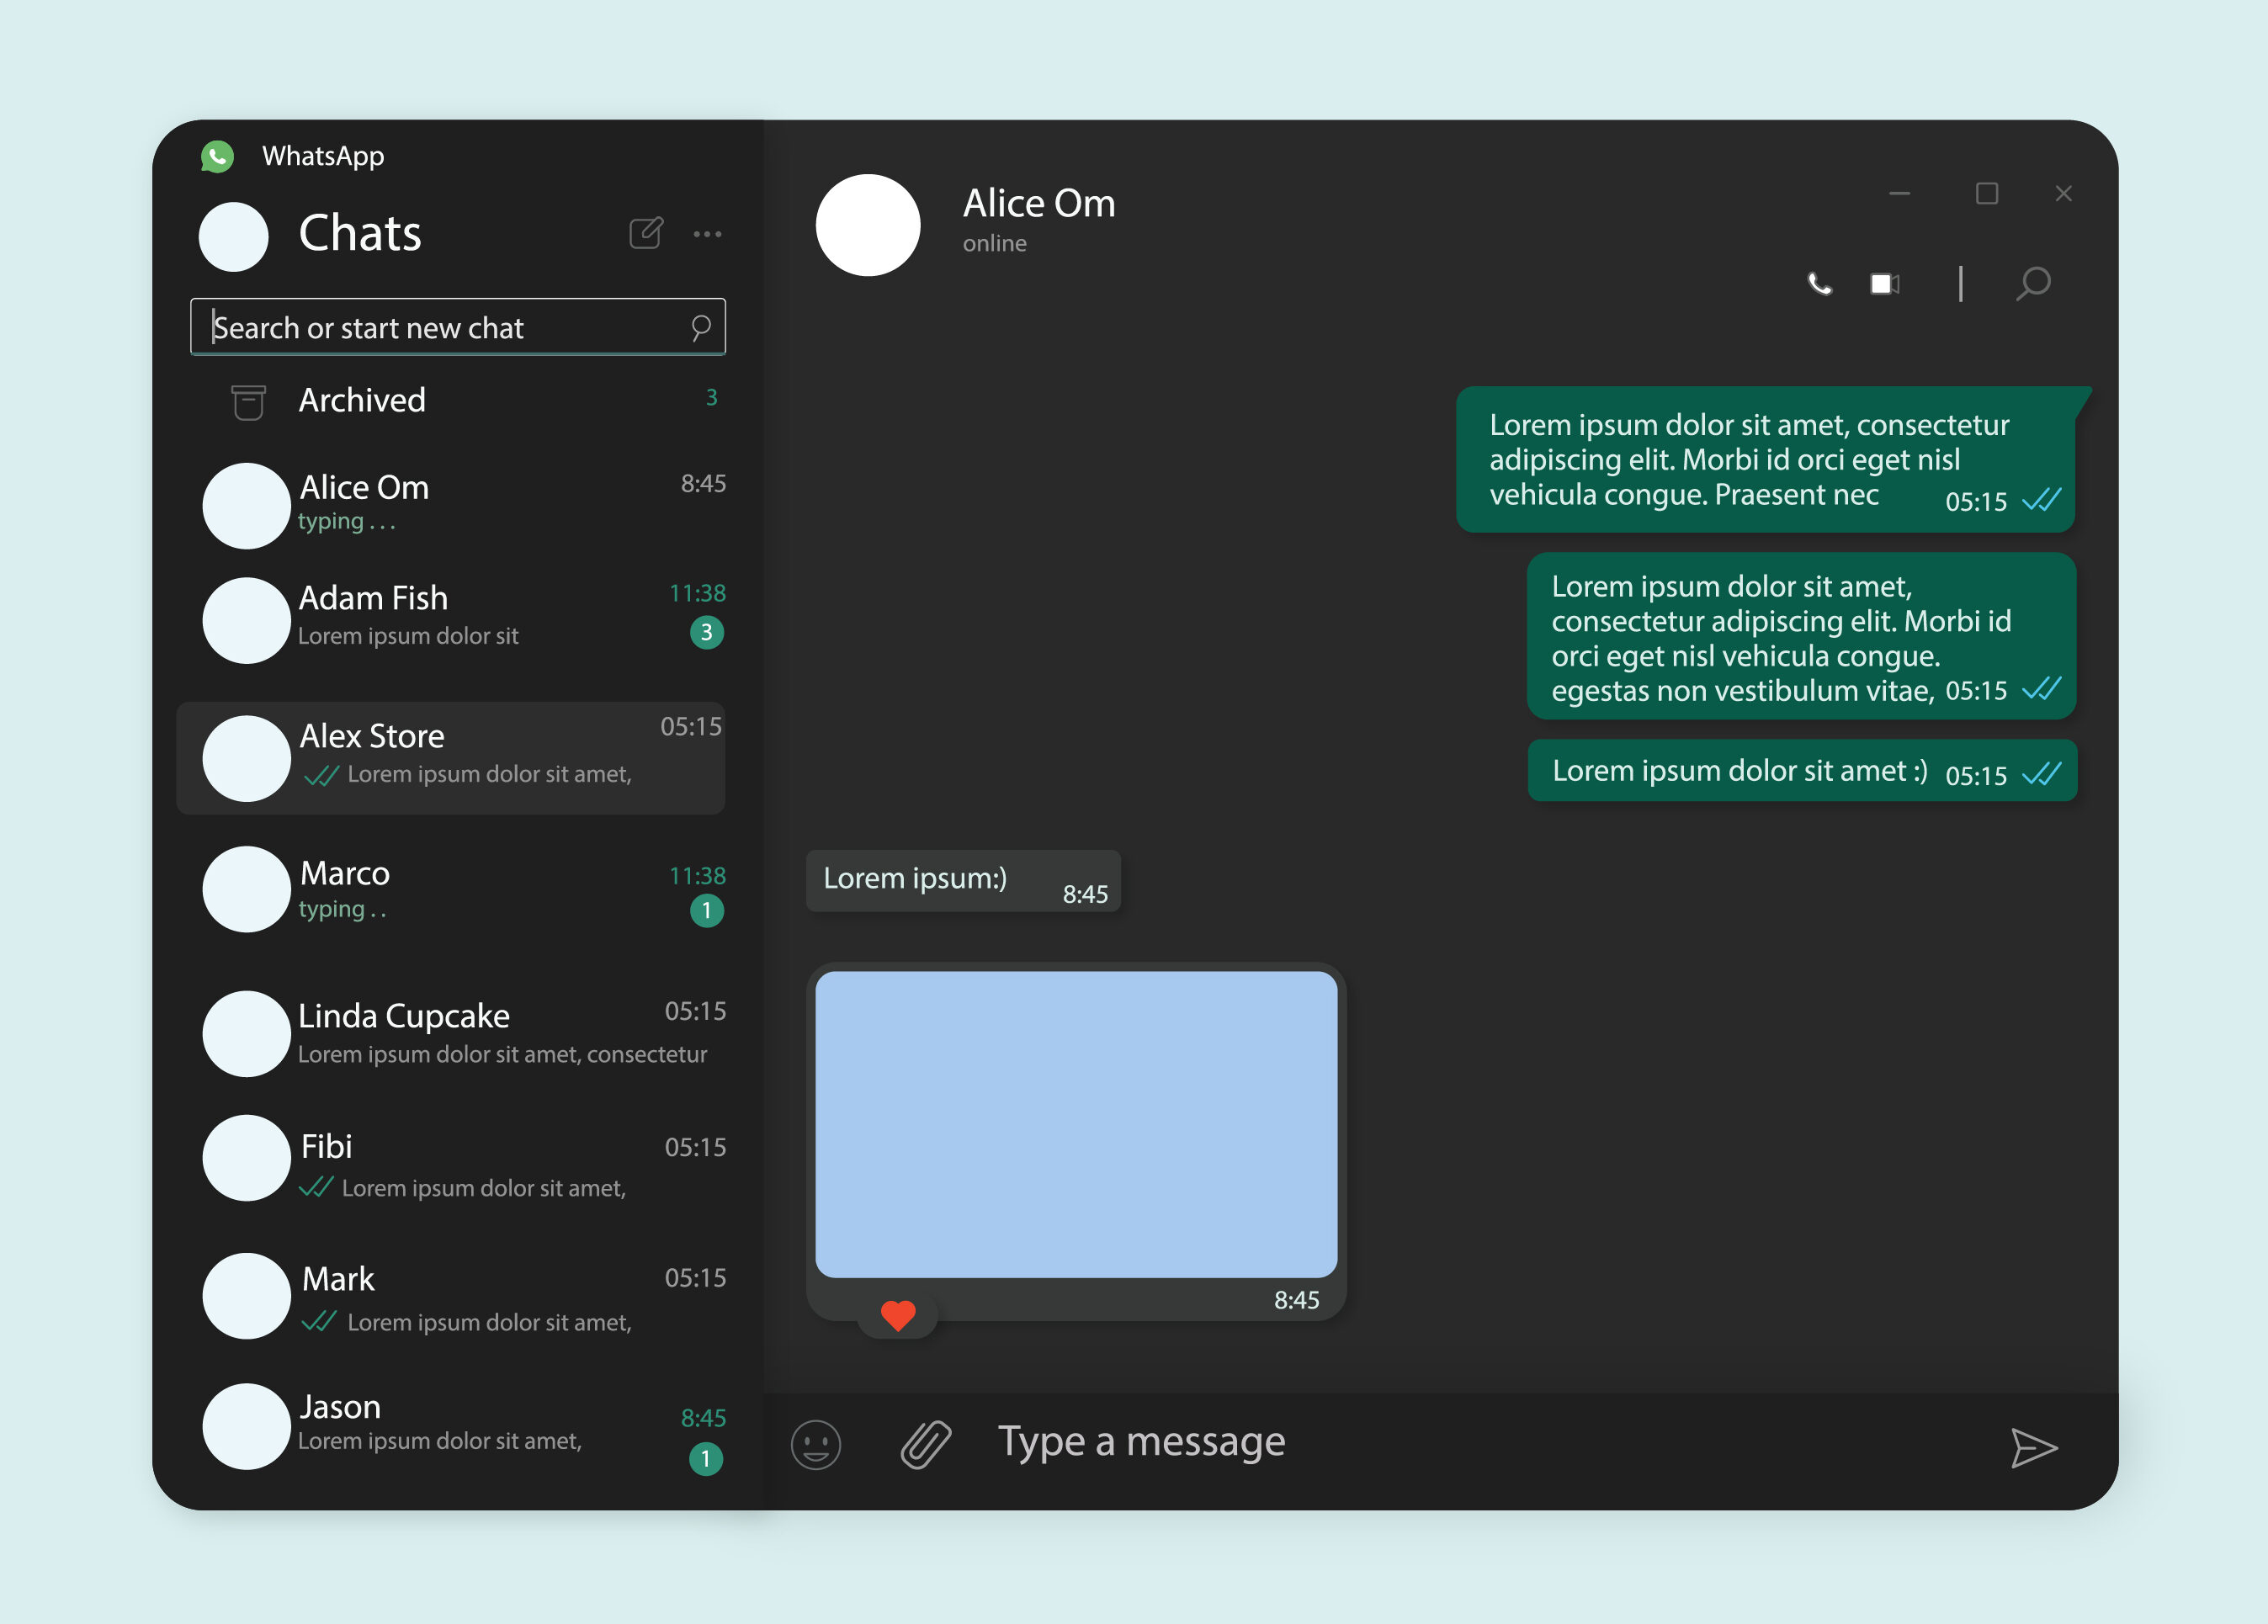
Task: Click Jason's avatar in chat list
Action: 246,1426
